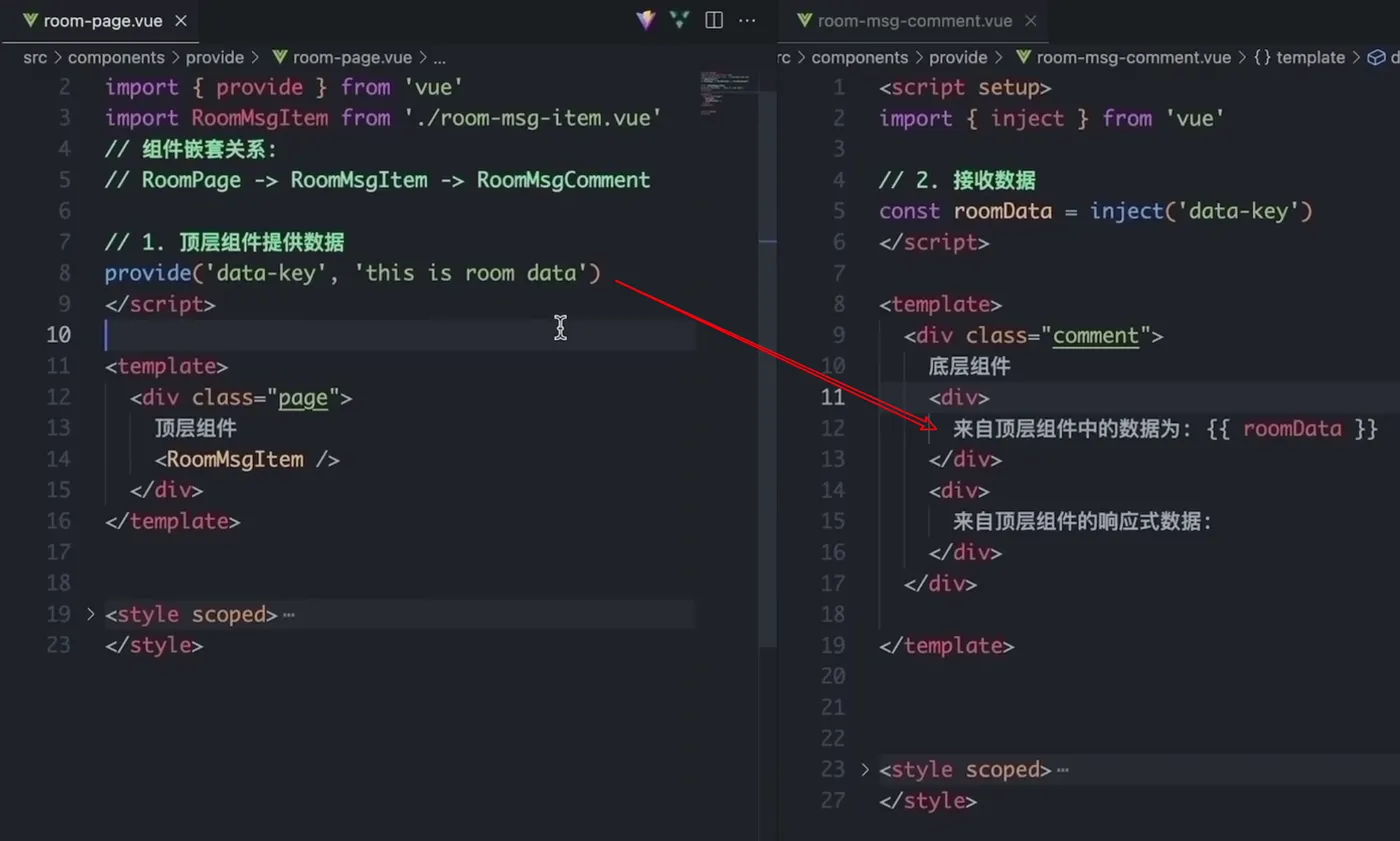Click the {{ roomData }} interpolation line

point(1166,428)
